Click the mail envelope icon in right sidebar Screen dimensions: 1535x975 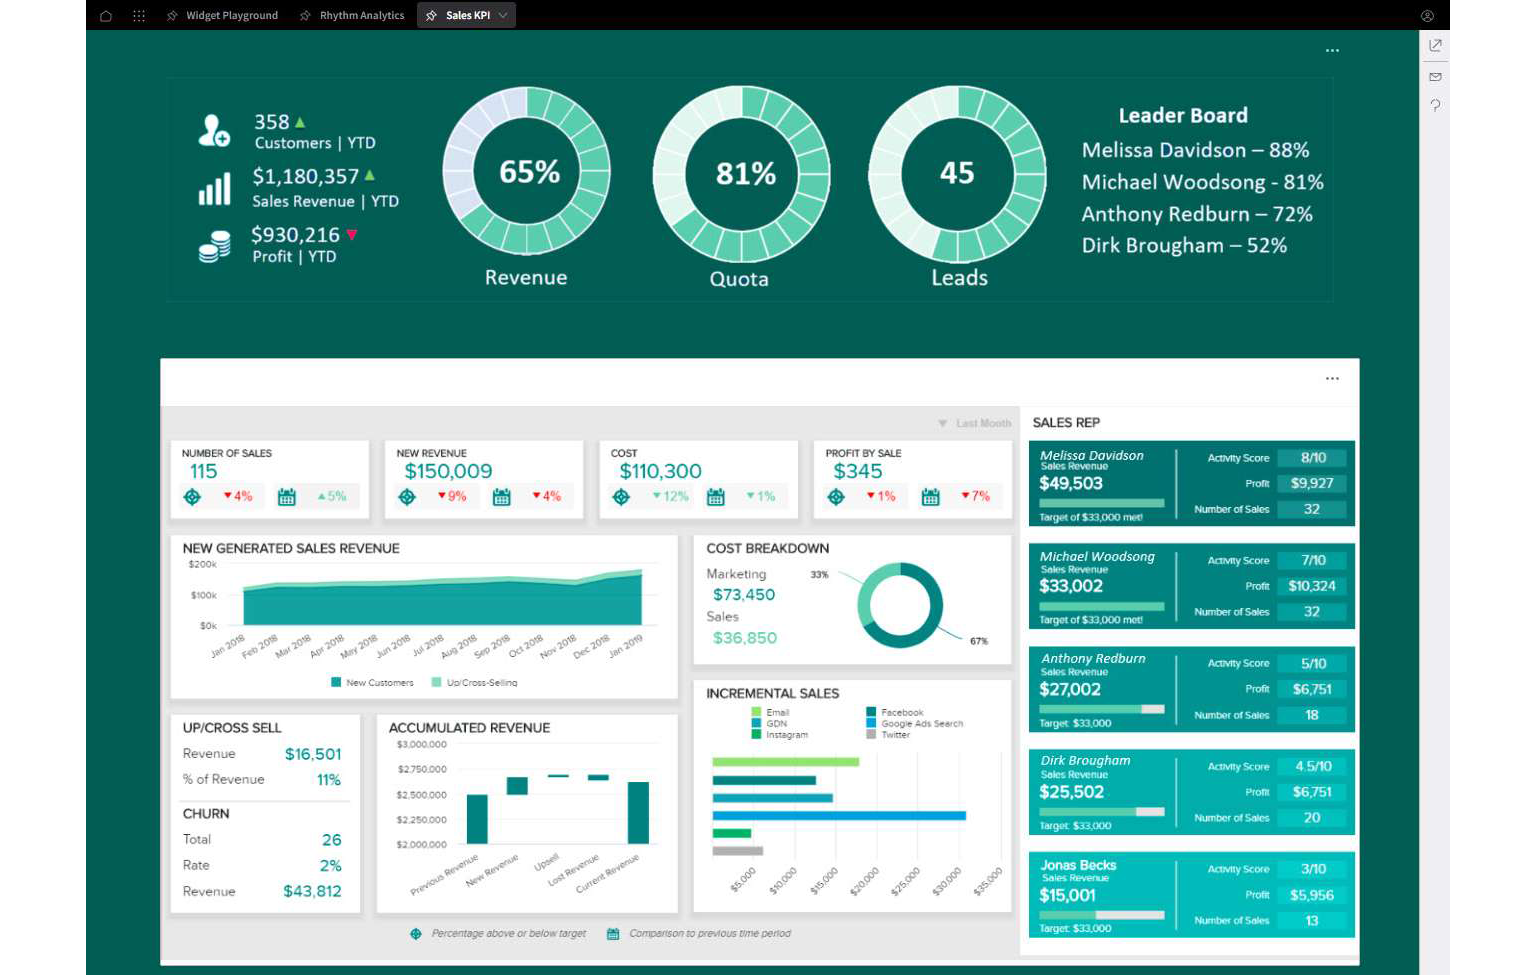(1435, 77)
